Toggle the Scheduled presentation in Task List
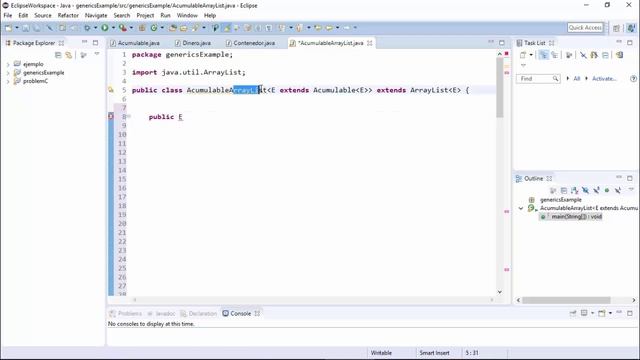The image size is (640, 360). 554,55
